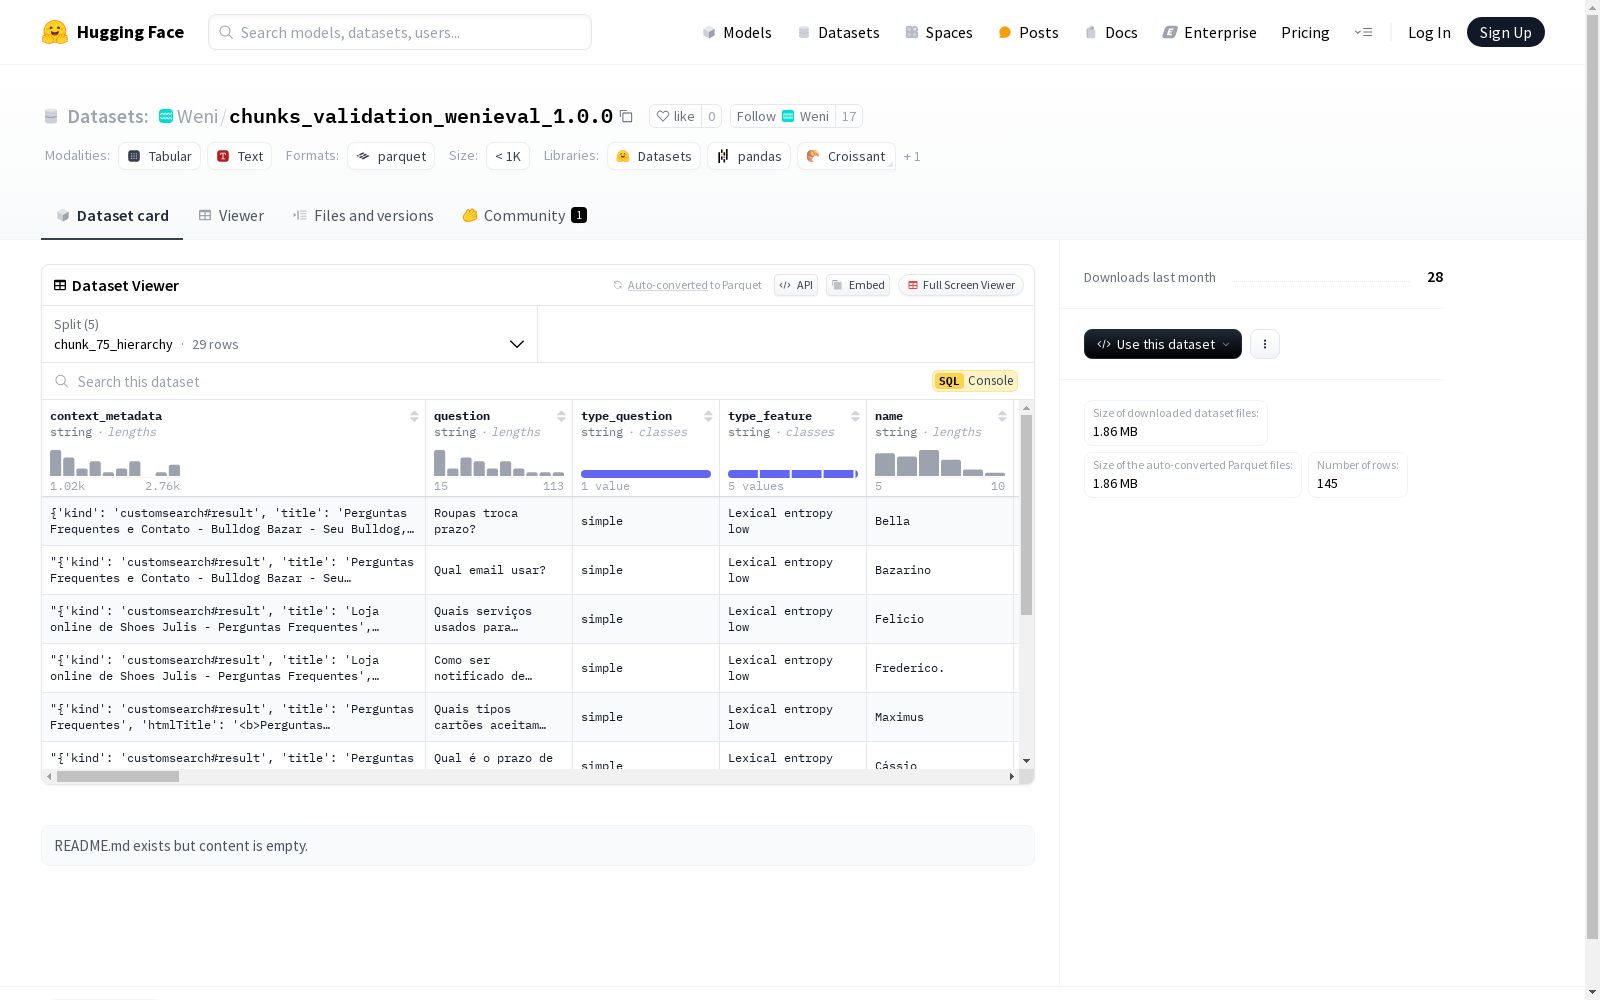This screenshot has width=1600, height=1000.
Task: Go to the Pricing page
Action: [1305, 32]
